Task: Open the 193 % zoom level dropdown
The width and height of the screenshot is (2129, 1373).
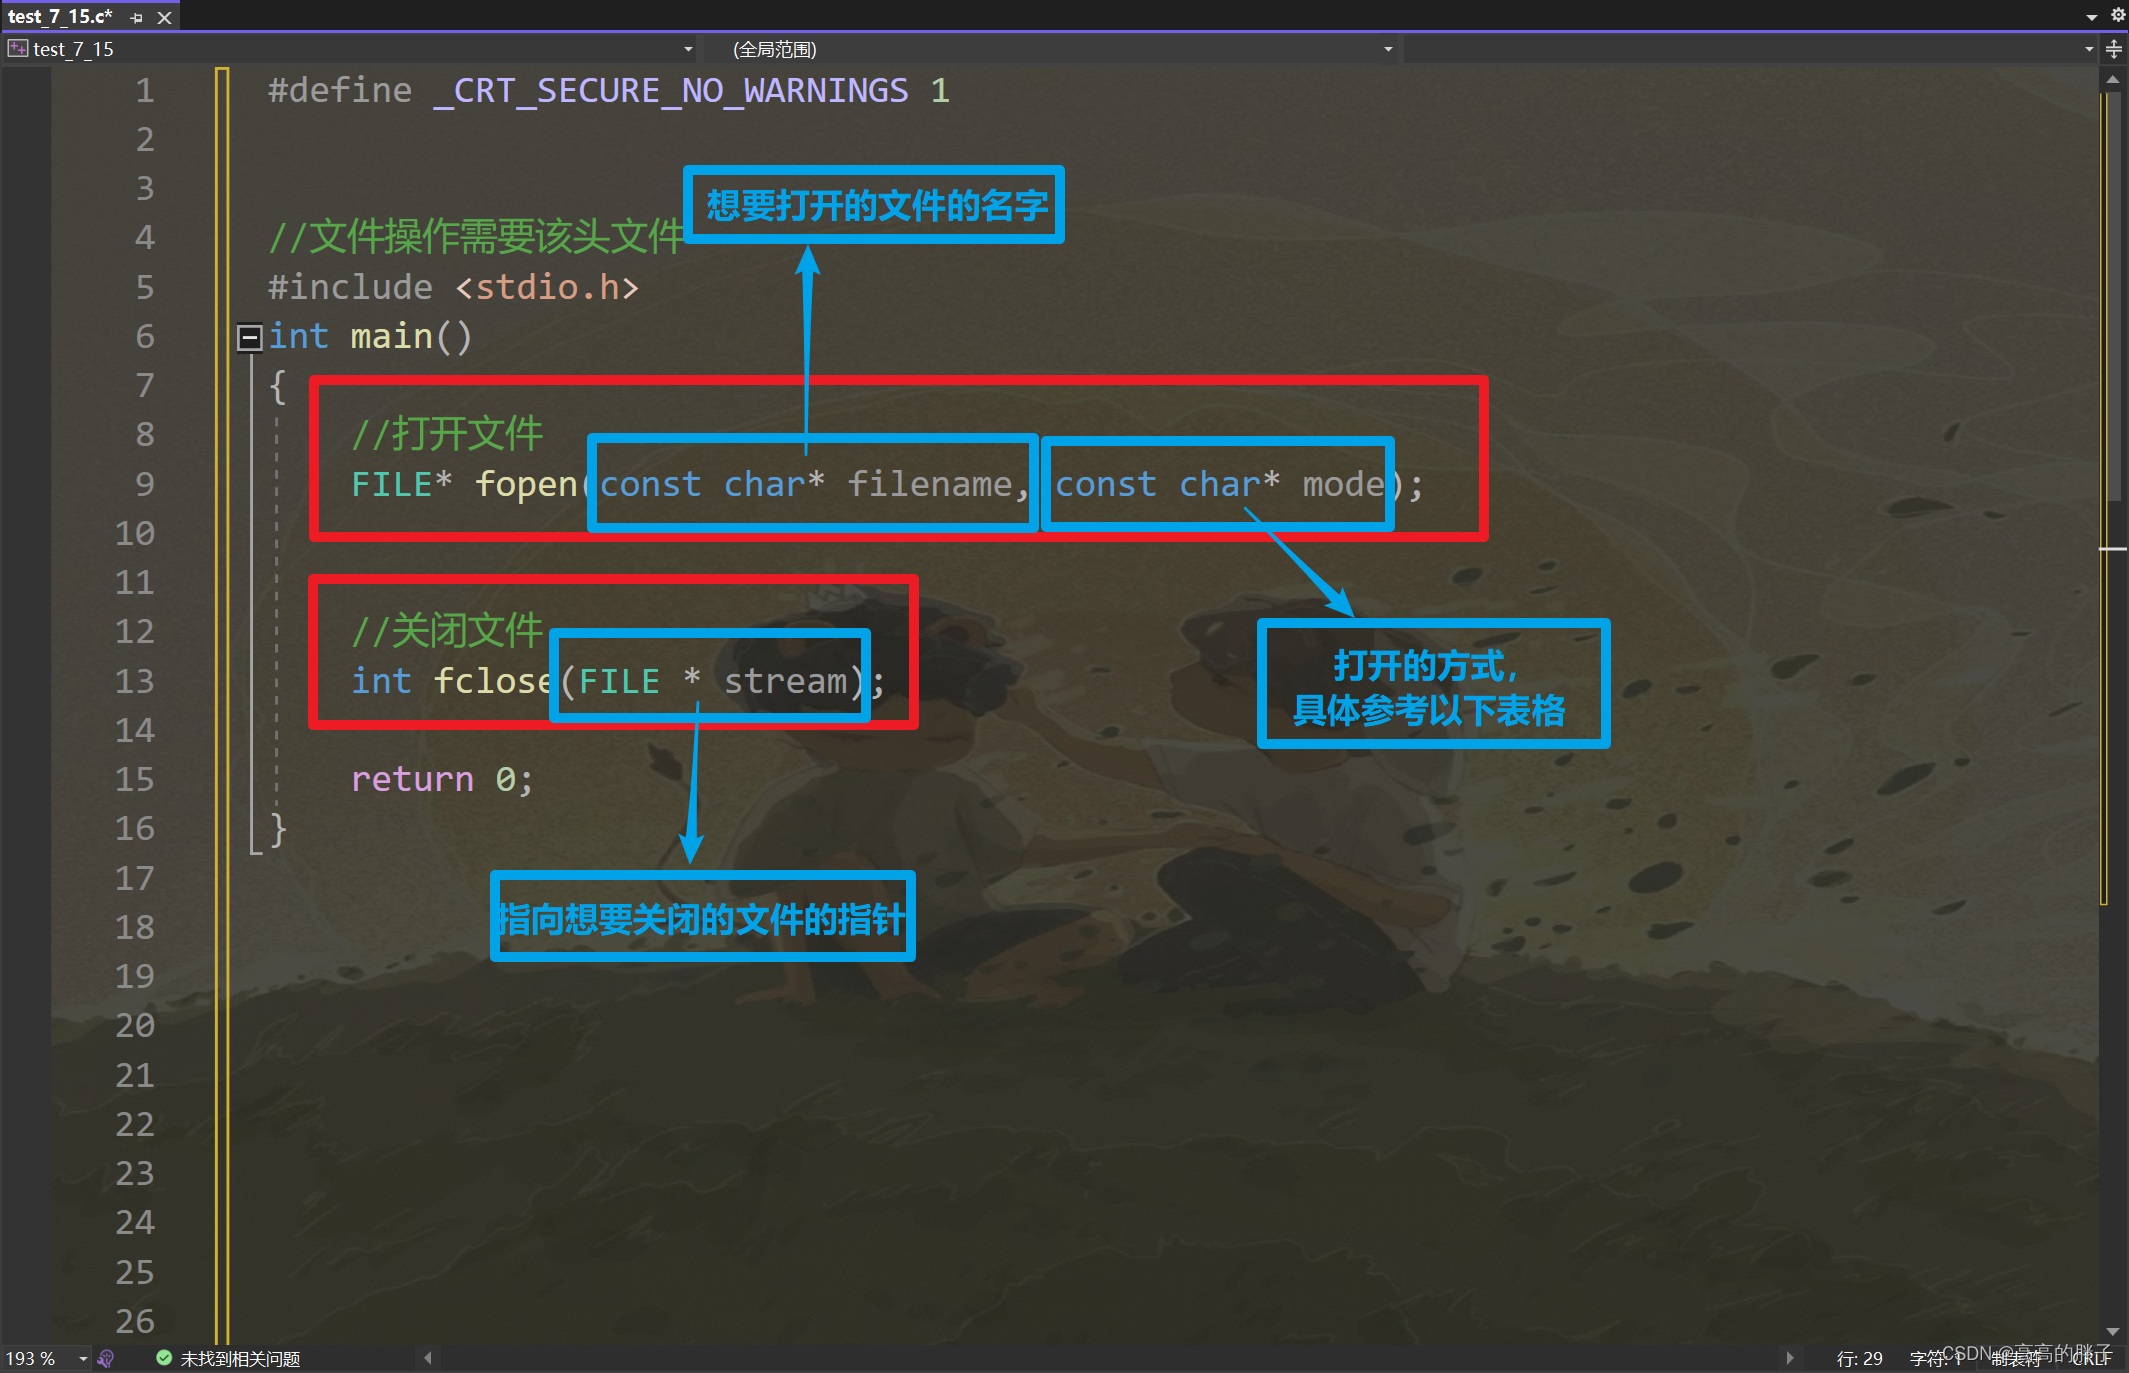Action: point(83,1359)
